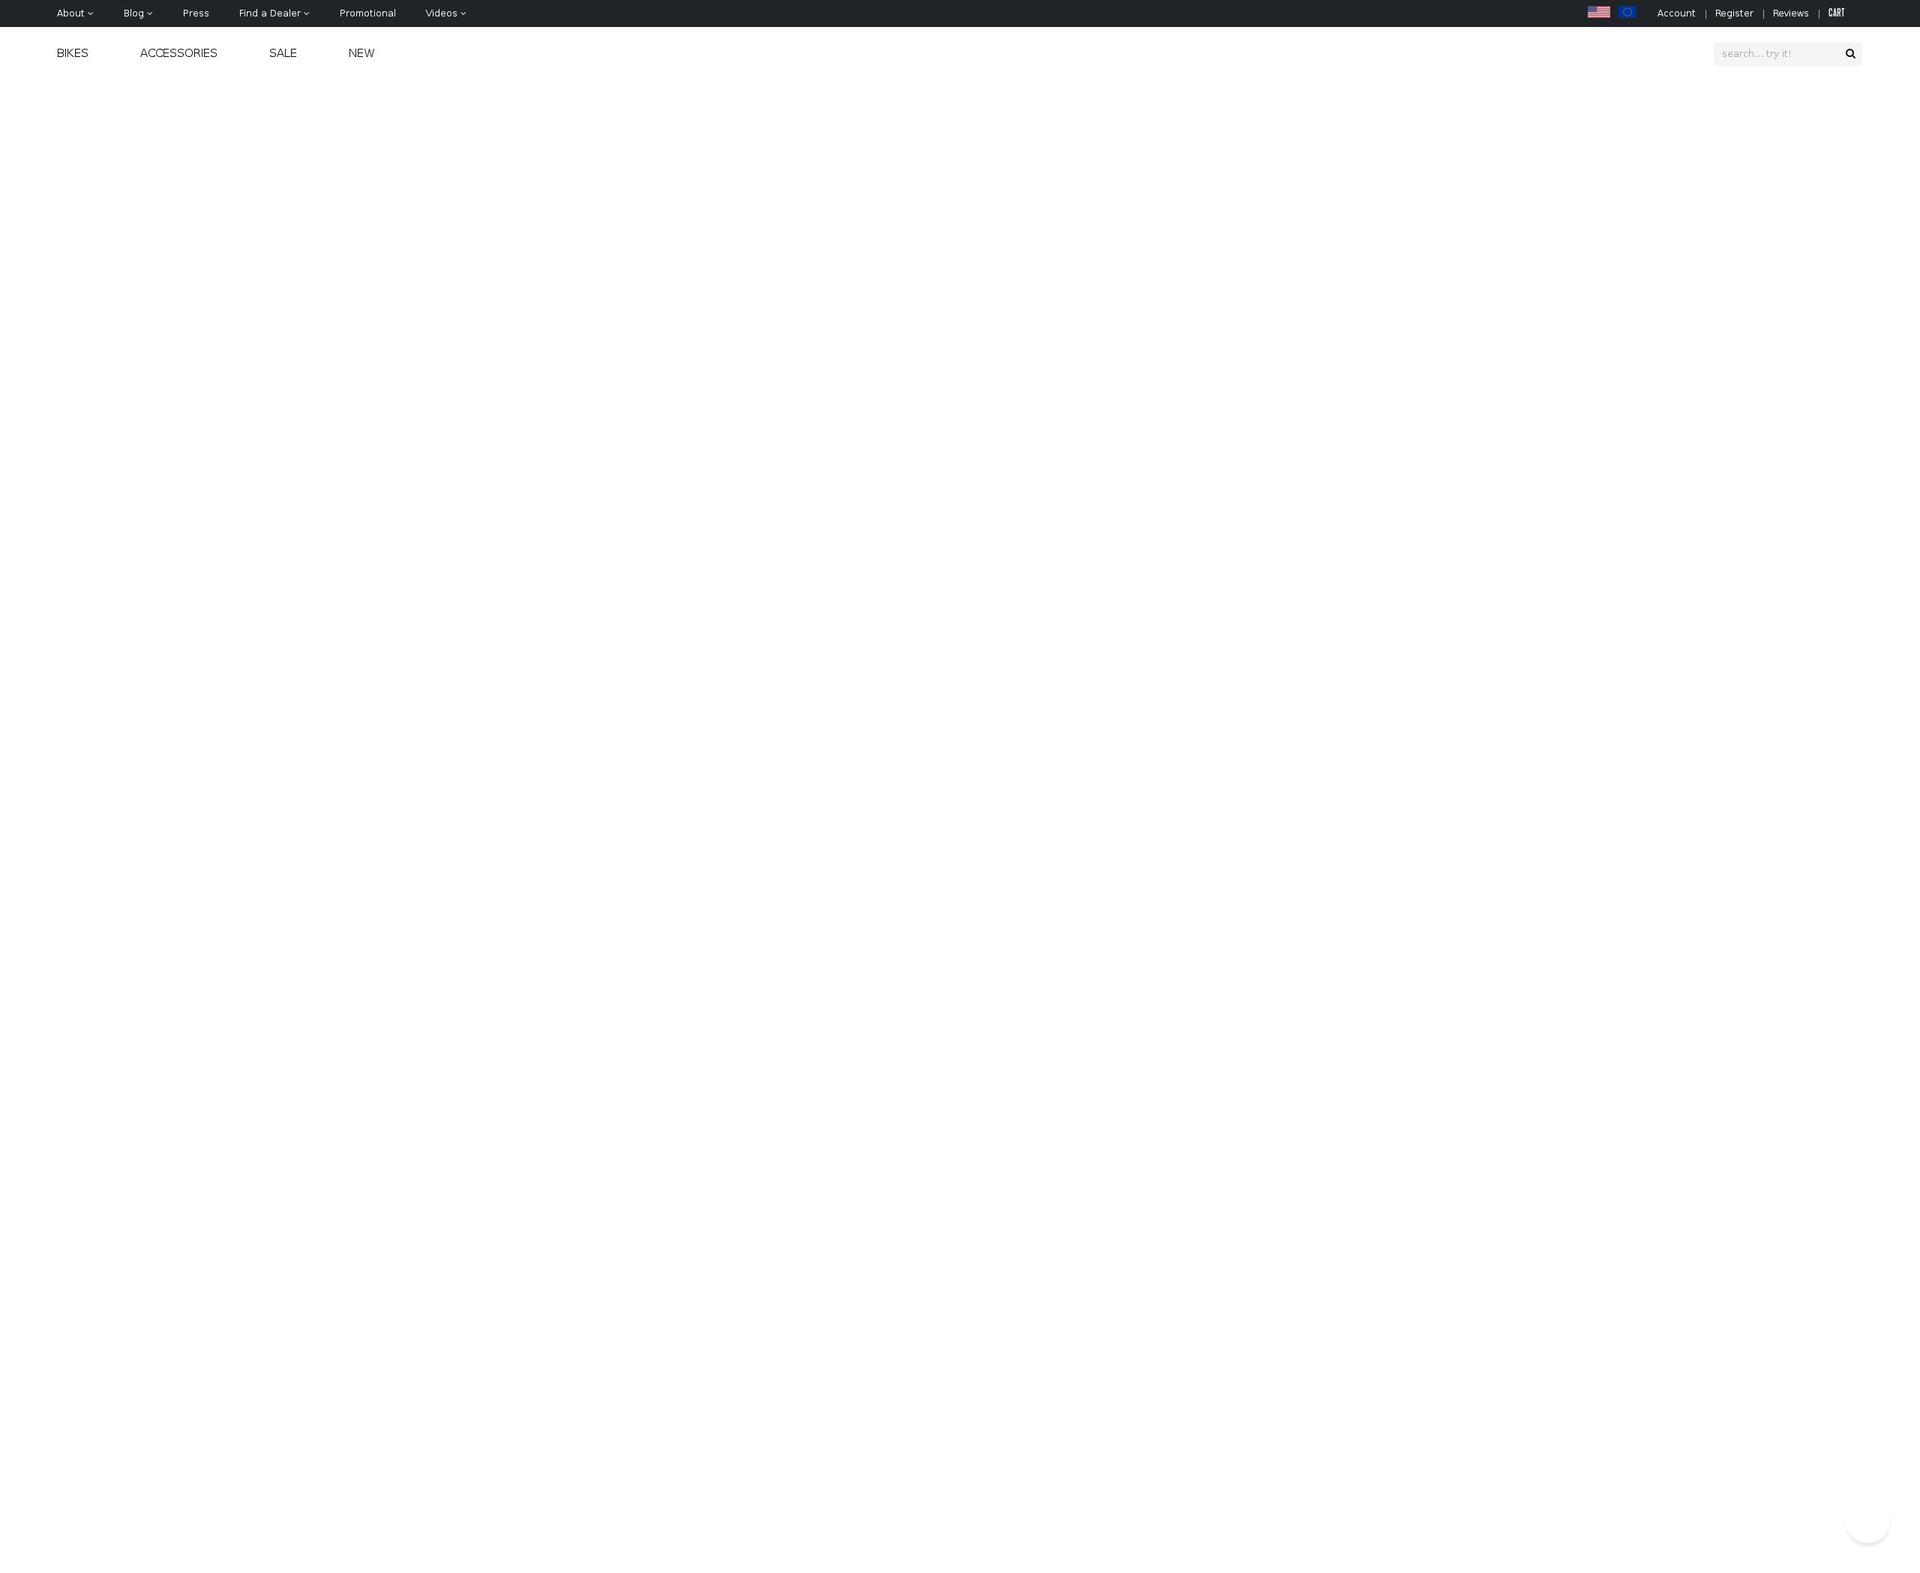
Task: Select the BIKES menu item
Action: [x=72, y=53]
